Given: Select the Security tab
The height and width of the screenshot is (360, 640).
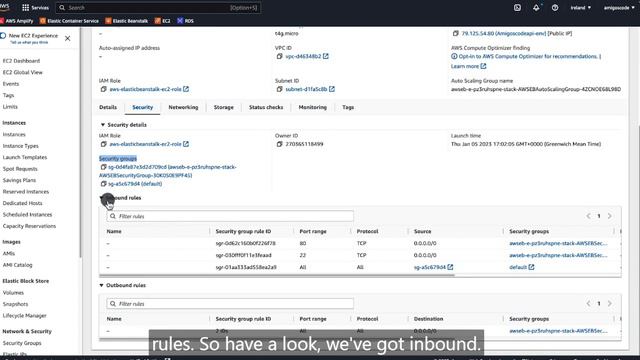Looking at the screenshot, I should [x=142, y=107].
